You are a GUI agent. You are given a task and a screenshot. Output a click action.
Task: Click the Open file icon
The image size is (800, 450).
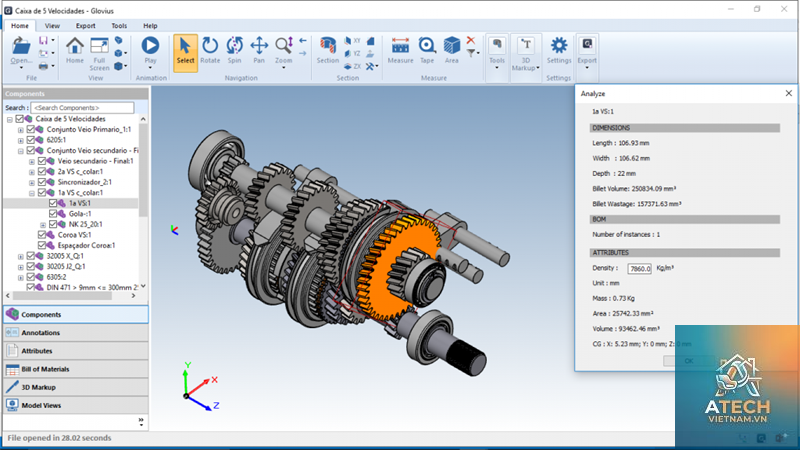pyautogui.click(x=21, y=46)
